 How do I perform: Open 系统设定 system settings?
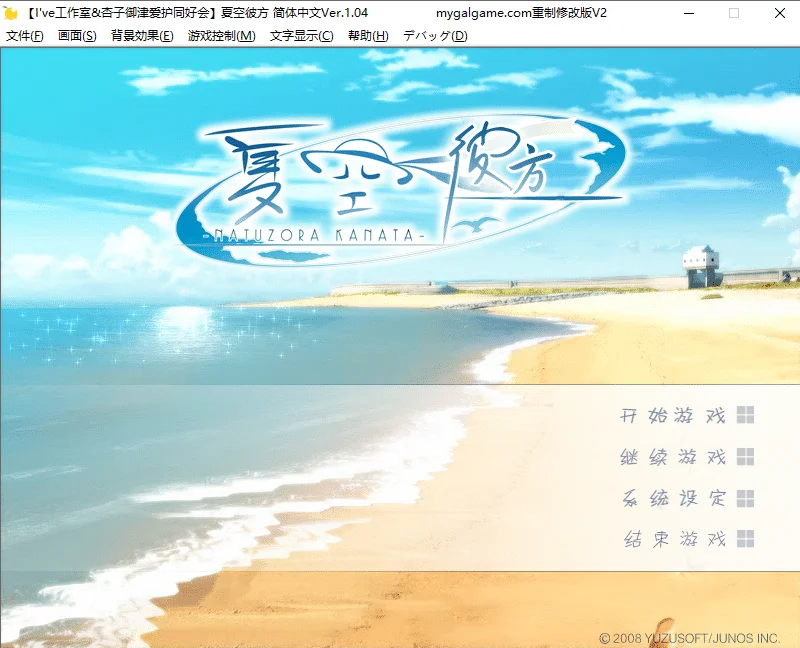tap(673, 498)
